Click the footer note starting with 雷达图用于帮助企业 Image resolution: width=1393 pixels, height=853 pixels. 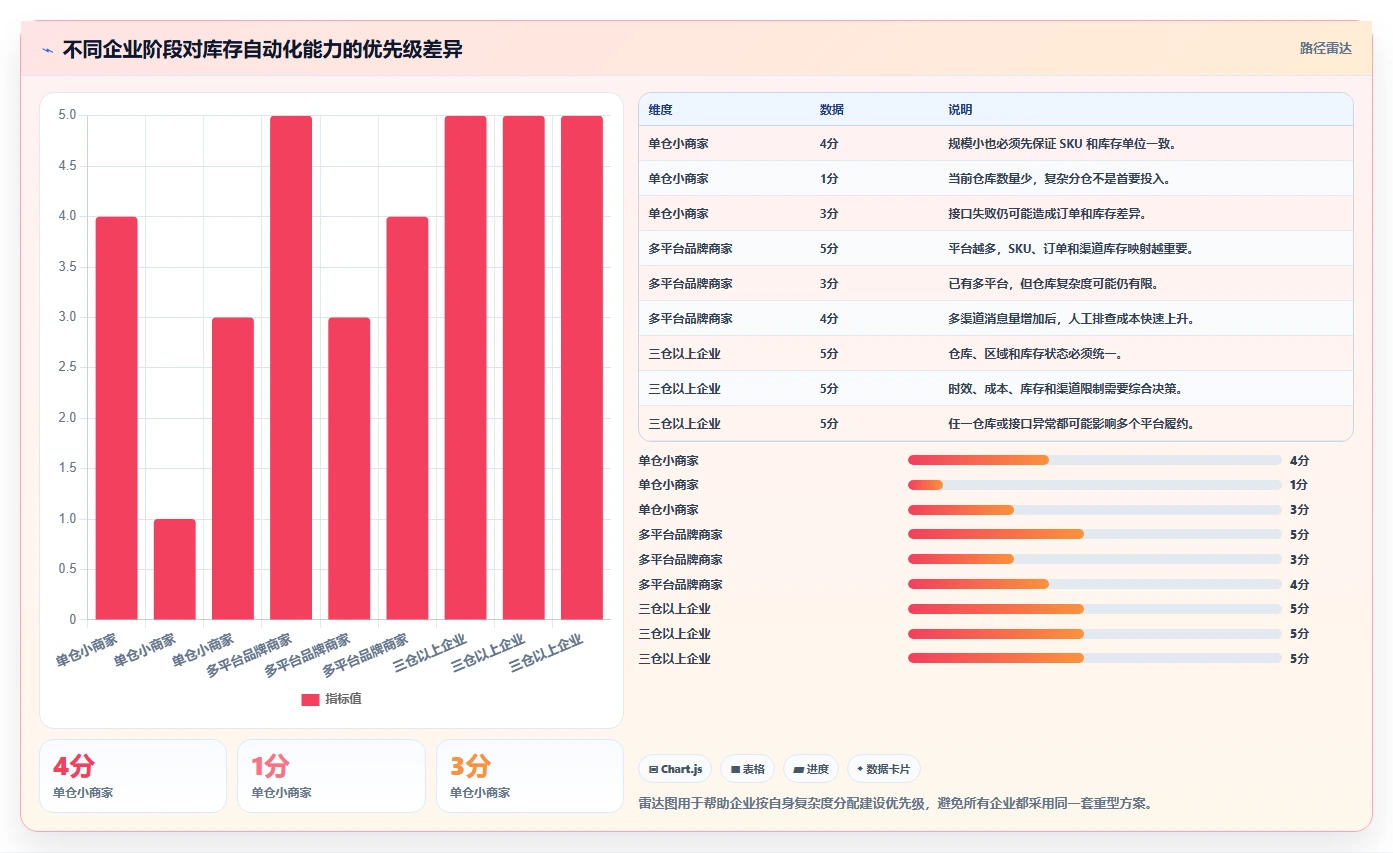[895, 803]
